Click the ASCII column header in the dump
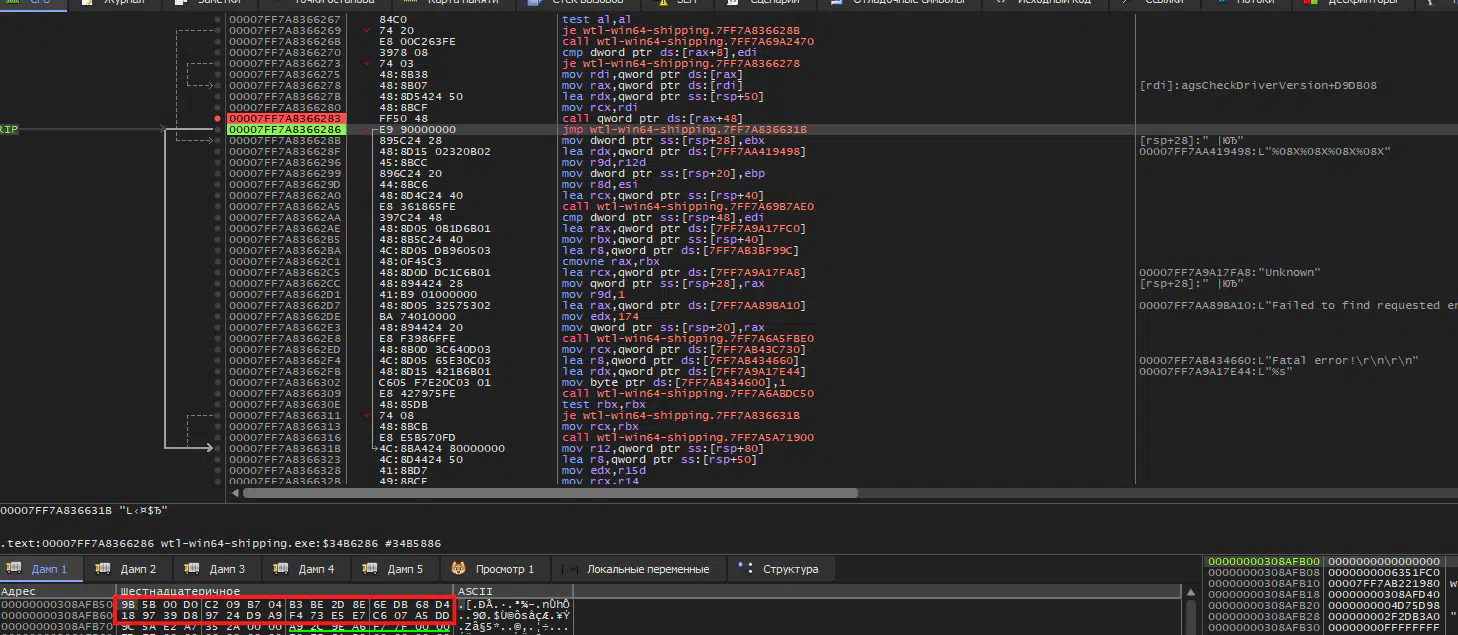 point(470,592)
